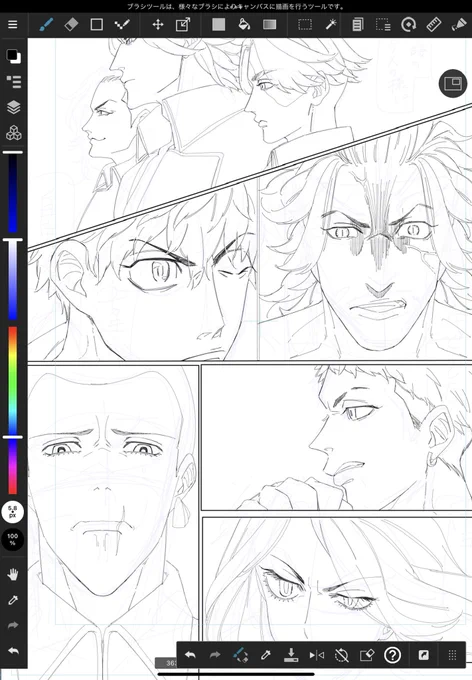Adjust the blue brightness slider strip
472x680 pixels.
coord(13,193)
